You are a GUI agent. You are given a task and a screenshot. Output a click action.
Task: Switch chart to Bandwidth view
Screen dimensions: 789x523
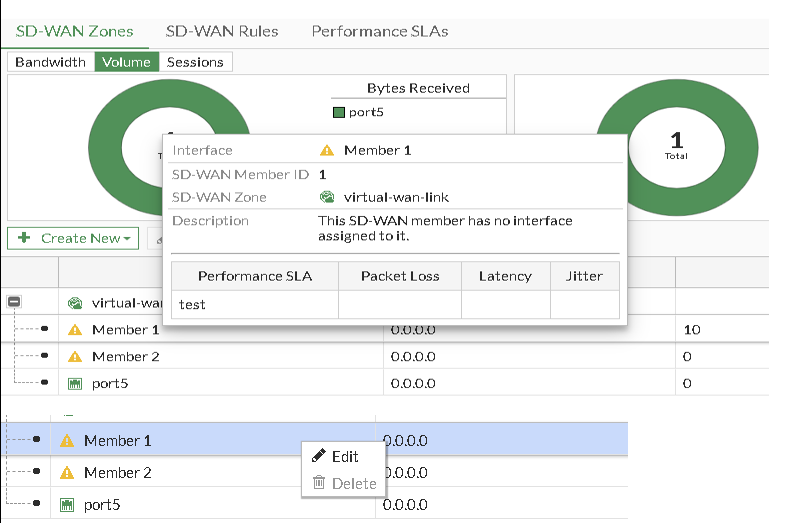point(50,62)
